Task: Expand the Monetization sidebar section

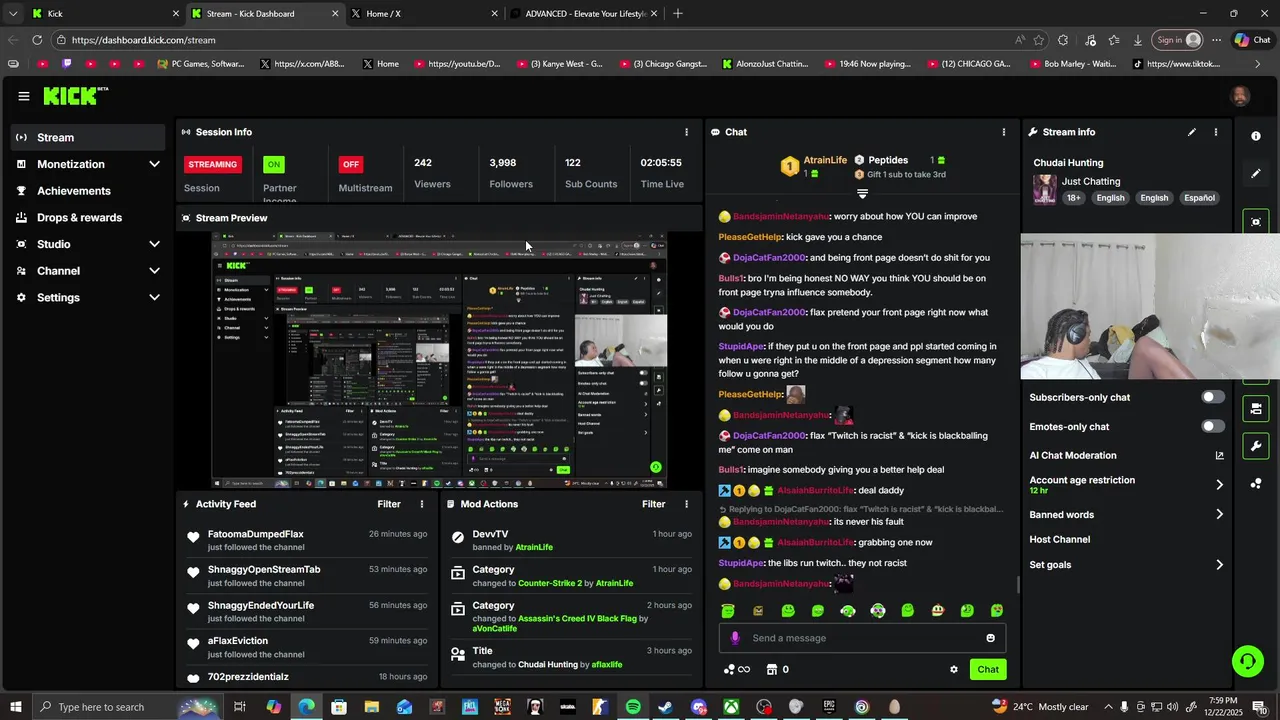Action: (154, 164)
